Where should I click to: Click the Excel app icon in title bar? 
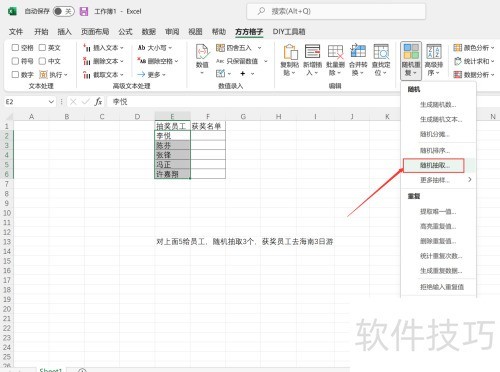[13, 11]
